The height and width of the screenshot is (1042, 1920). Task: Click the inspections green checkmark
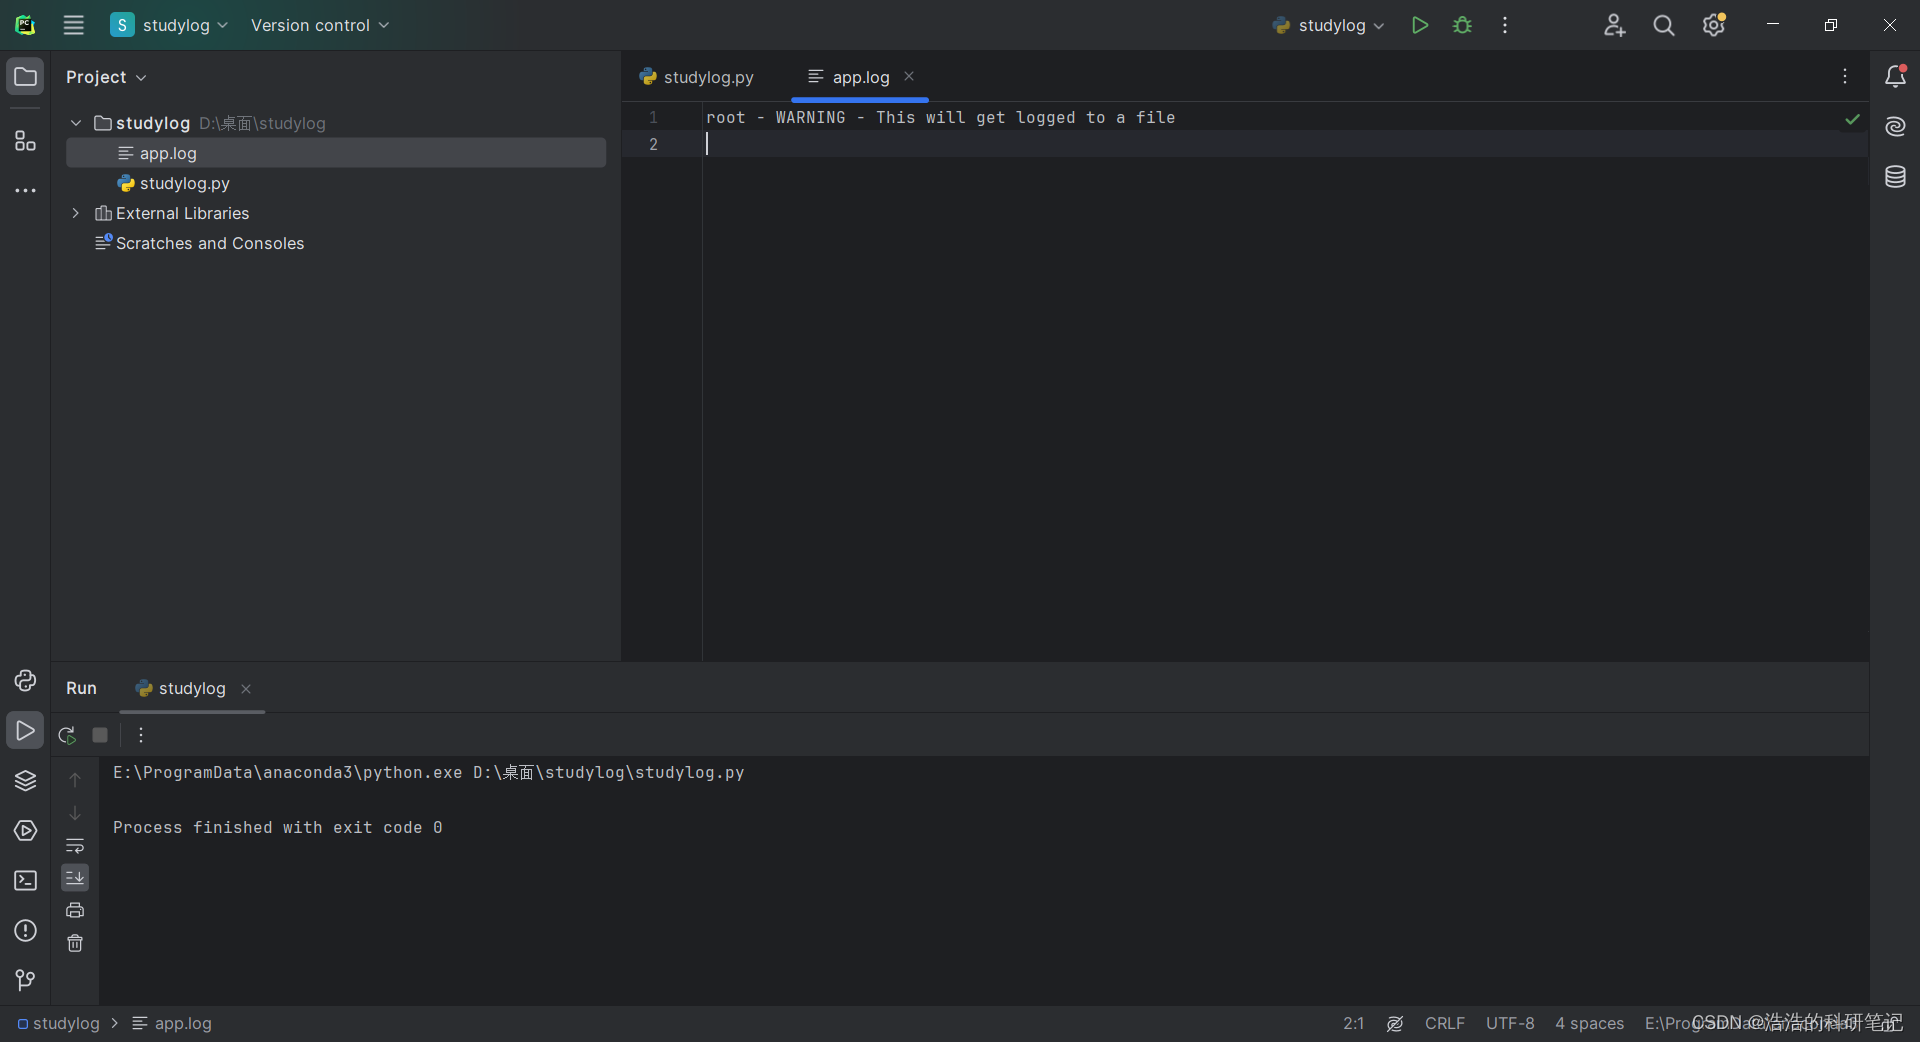pos(1852,119)
